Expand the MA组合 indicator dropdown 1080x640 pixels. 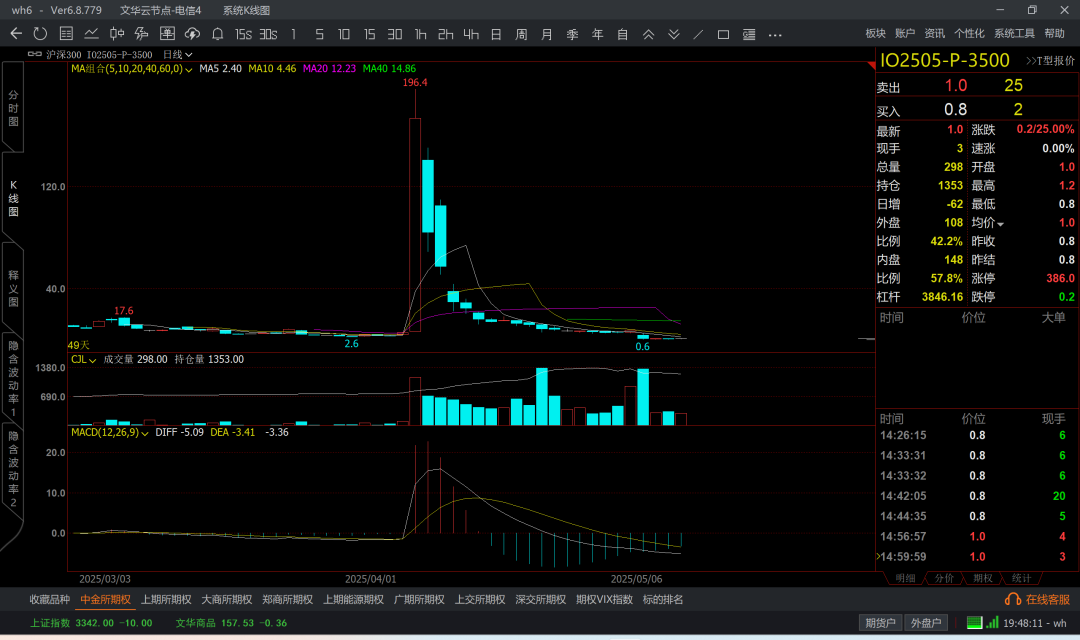pos(188,69)
